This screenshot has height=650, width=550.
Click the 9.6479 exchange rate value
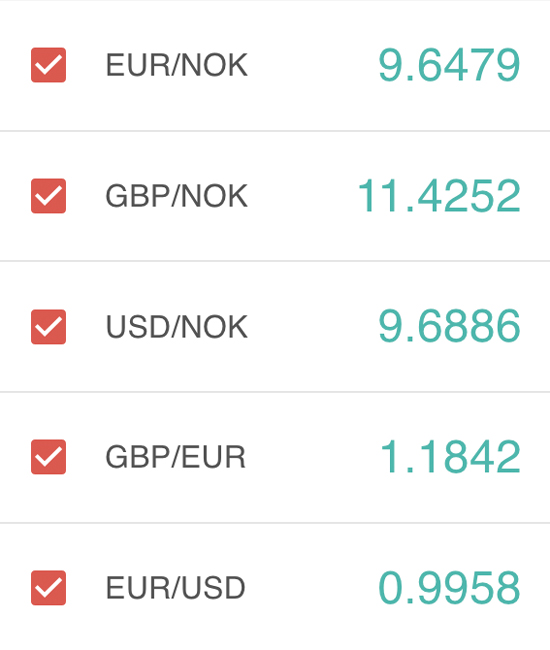pyautogui.click(x=449, y=65)
